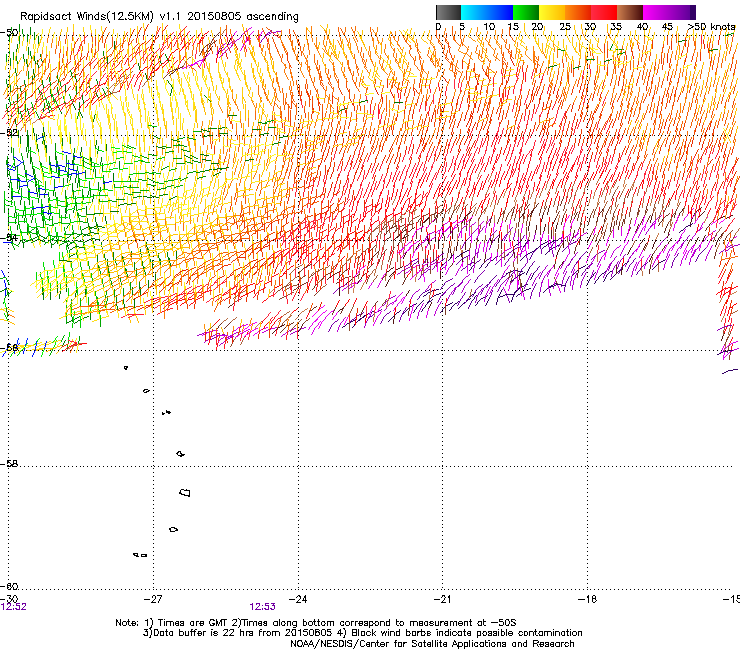Click the note line starting 'Note: 1) Times are GMT'
740x650 pixels.
[316, 623]
